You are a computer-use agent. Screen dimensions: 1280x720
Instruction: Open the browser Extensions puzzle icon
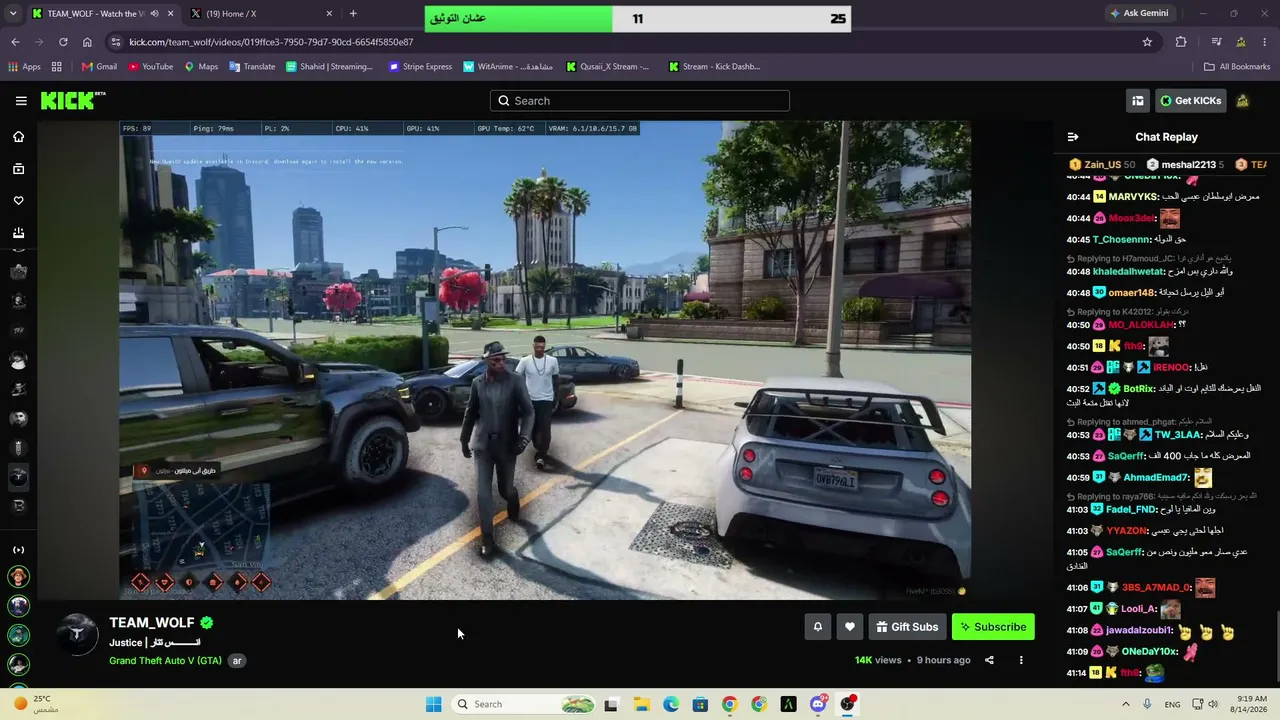[x=1181, y=42]
